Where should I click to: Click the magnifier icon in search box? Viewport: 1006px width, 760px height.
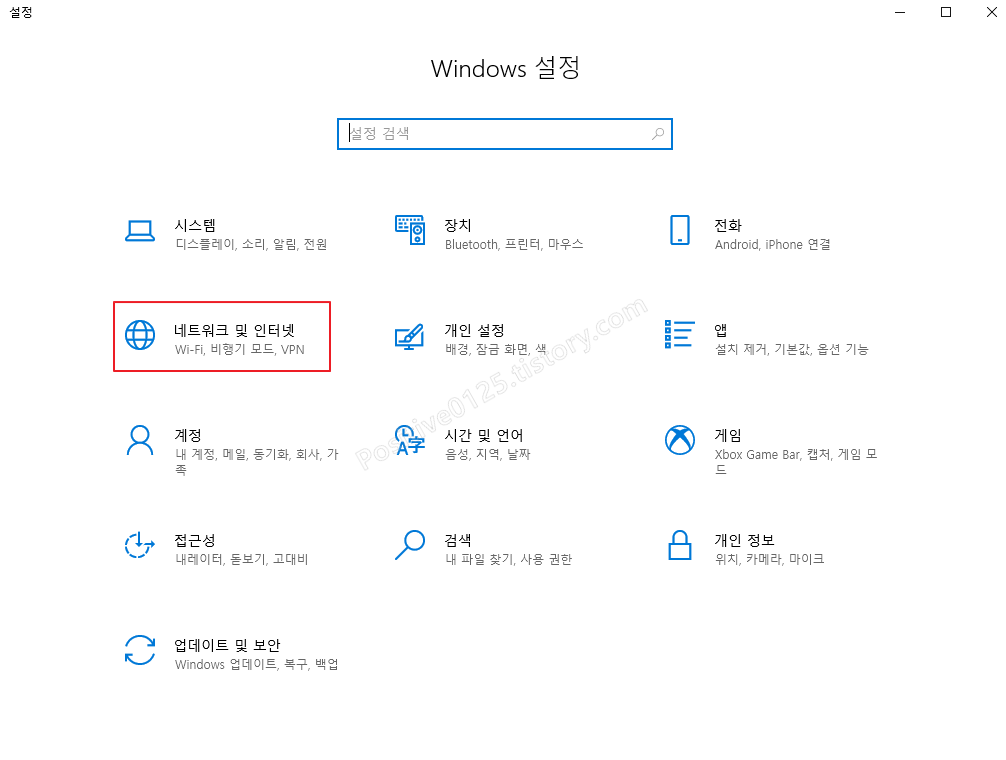click(658, 133)
